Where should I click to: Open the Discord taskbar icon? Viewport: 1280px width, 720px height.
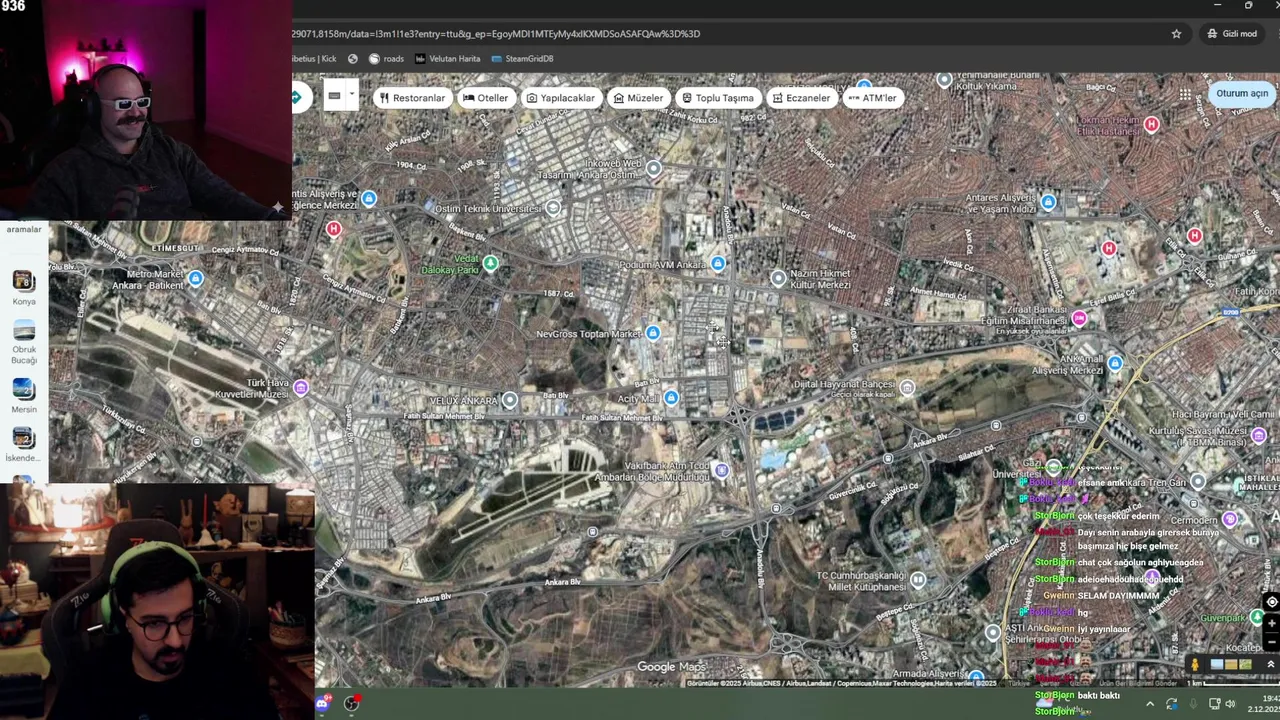pos(322,704)
